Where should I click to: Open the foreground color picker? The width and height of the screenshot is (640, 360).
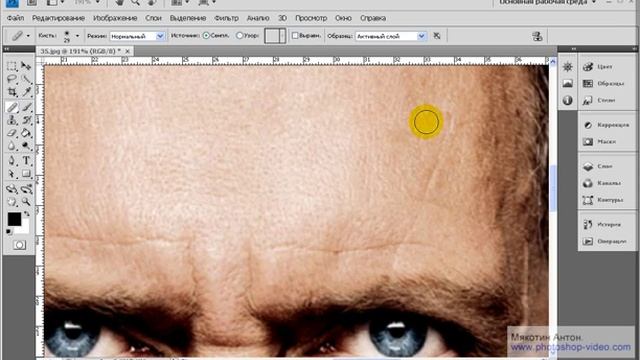(x=14, y=219)
